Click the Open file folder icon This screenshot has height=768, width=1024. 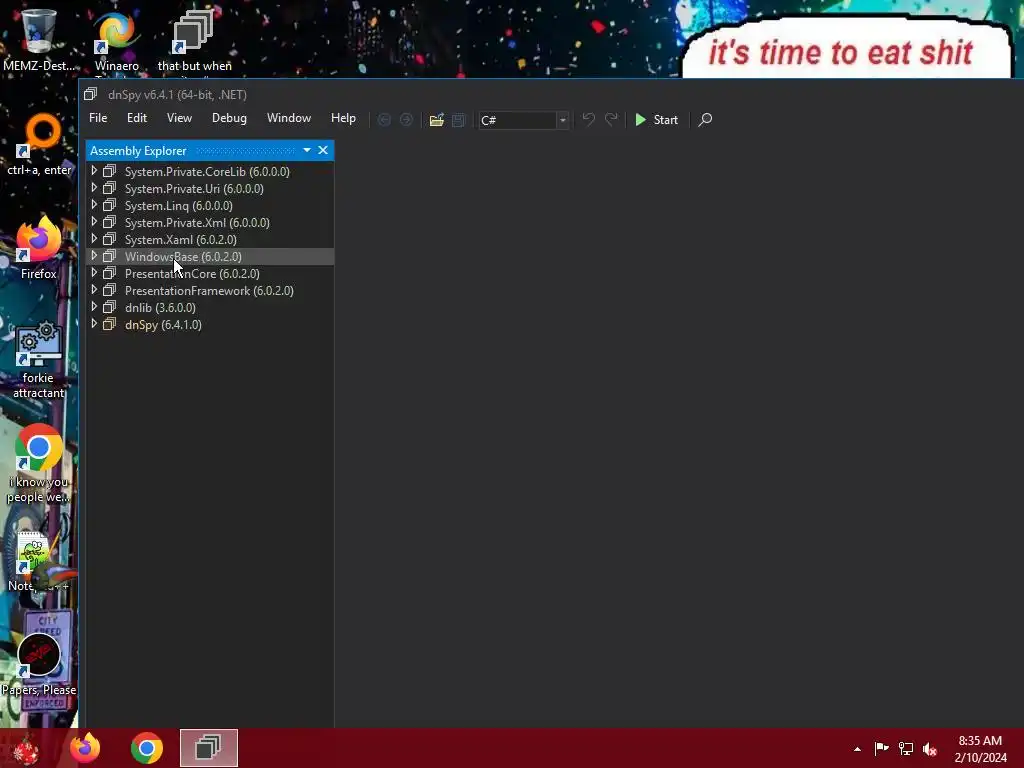click(436, 120)
